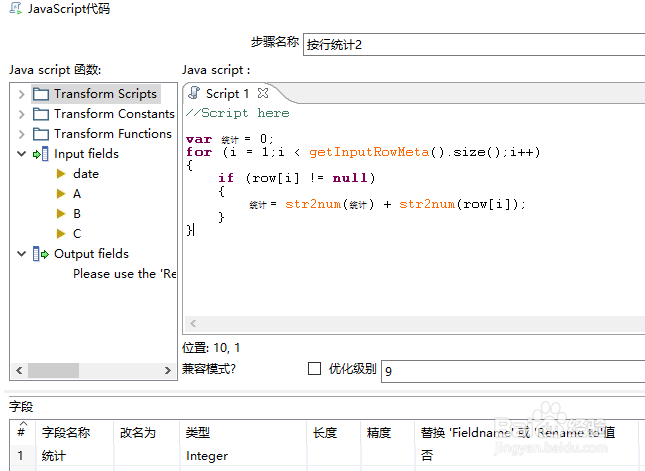The width and height of the screenshot is (645, 471).
Task: Collapse the Input fields tree node
Action: 22,154
